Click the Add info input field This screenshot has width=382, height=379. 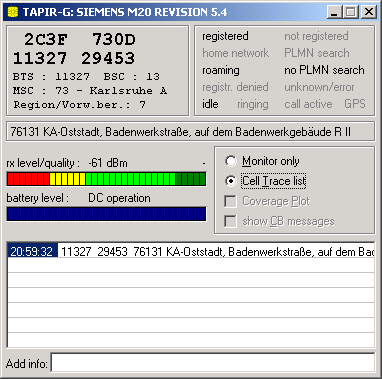(213, 363)
